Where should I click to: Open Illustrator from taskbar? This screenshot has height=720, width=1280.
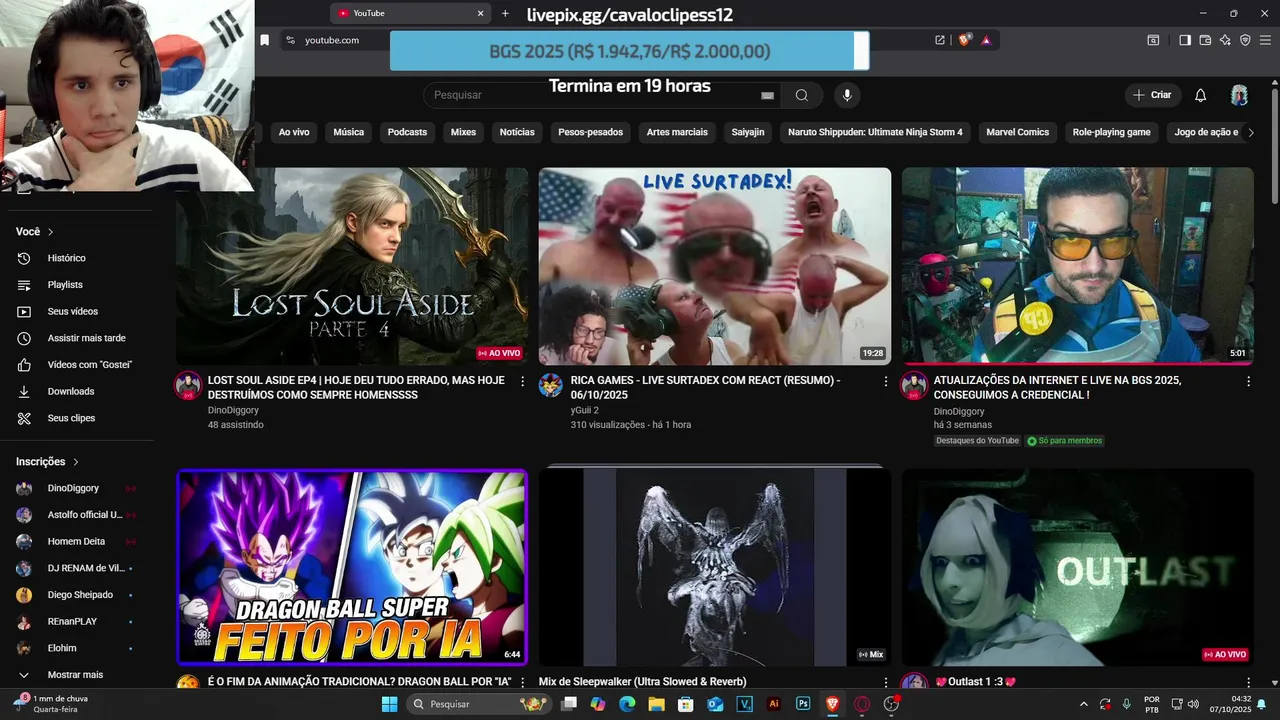(x=773, y=704)
